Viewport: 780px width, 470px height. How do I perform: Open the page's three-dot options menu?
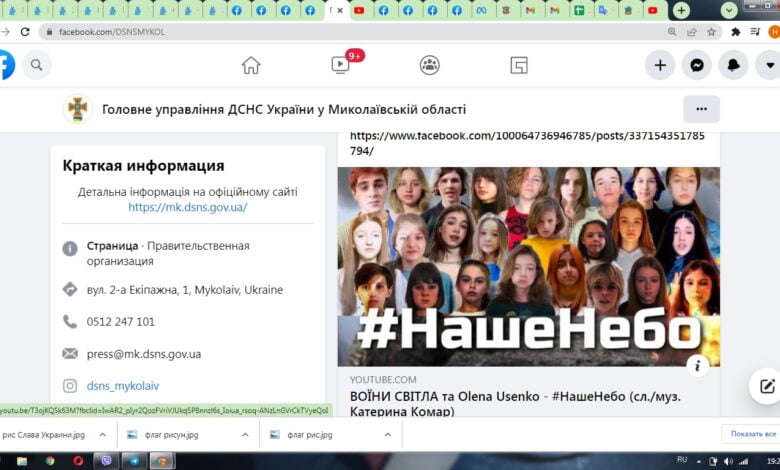(701, 109)
